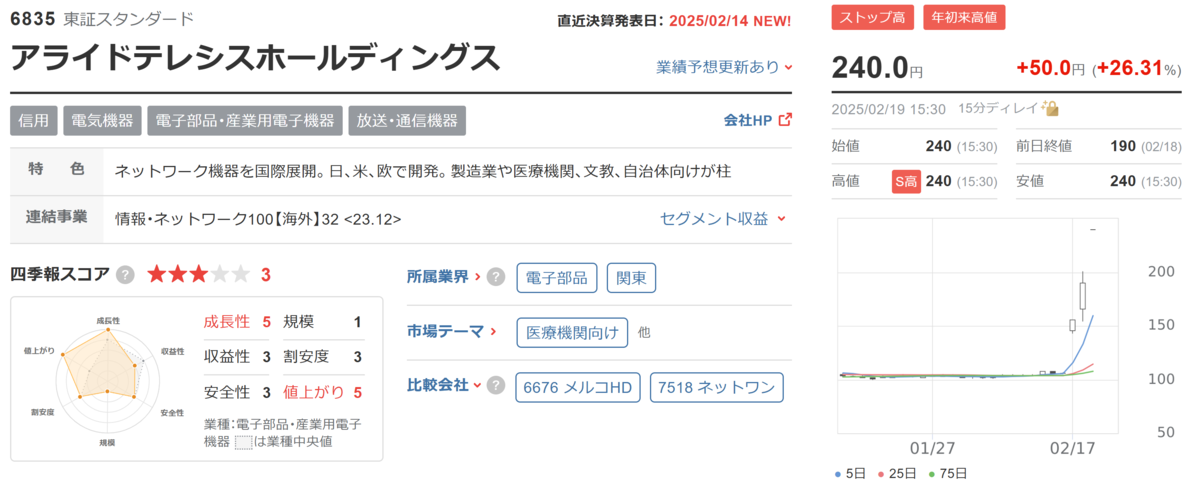Click the 他 text after 医療機関向け

(x=644, y=332)
